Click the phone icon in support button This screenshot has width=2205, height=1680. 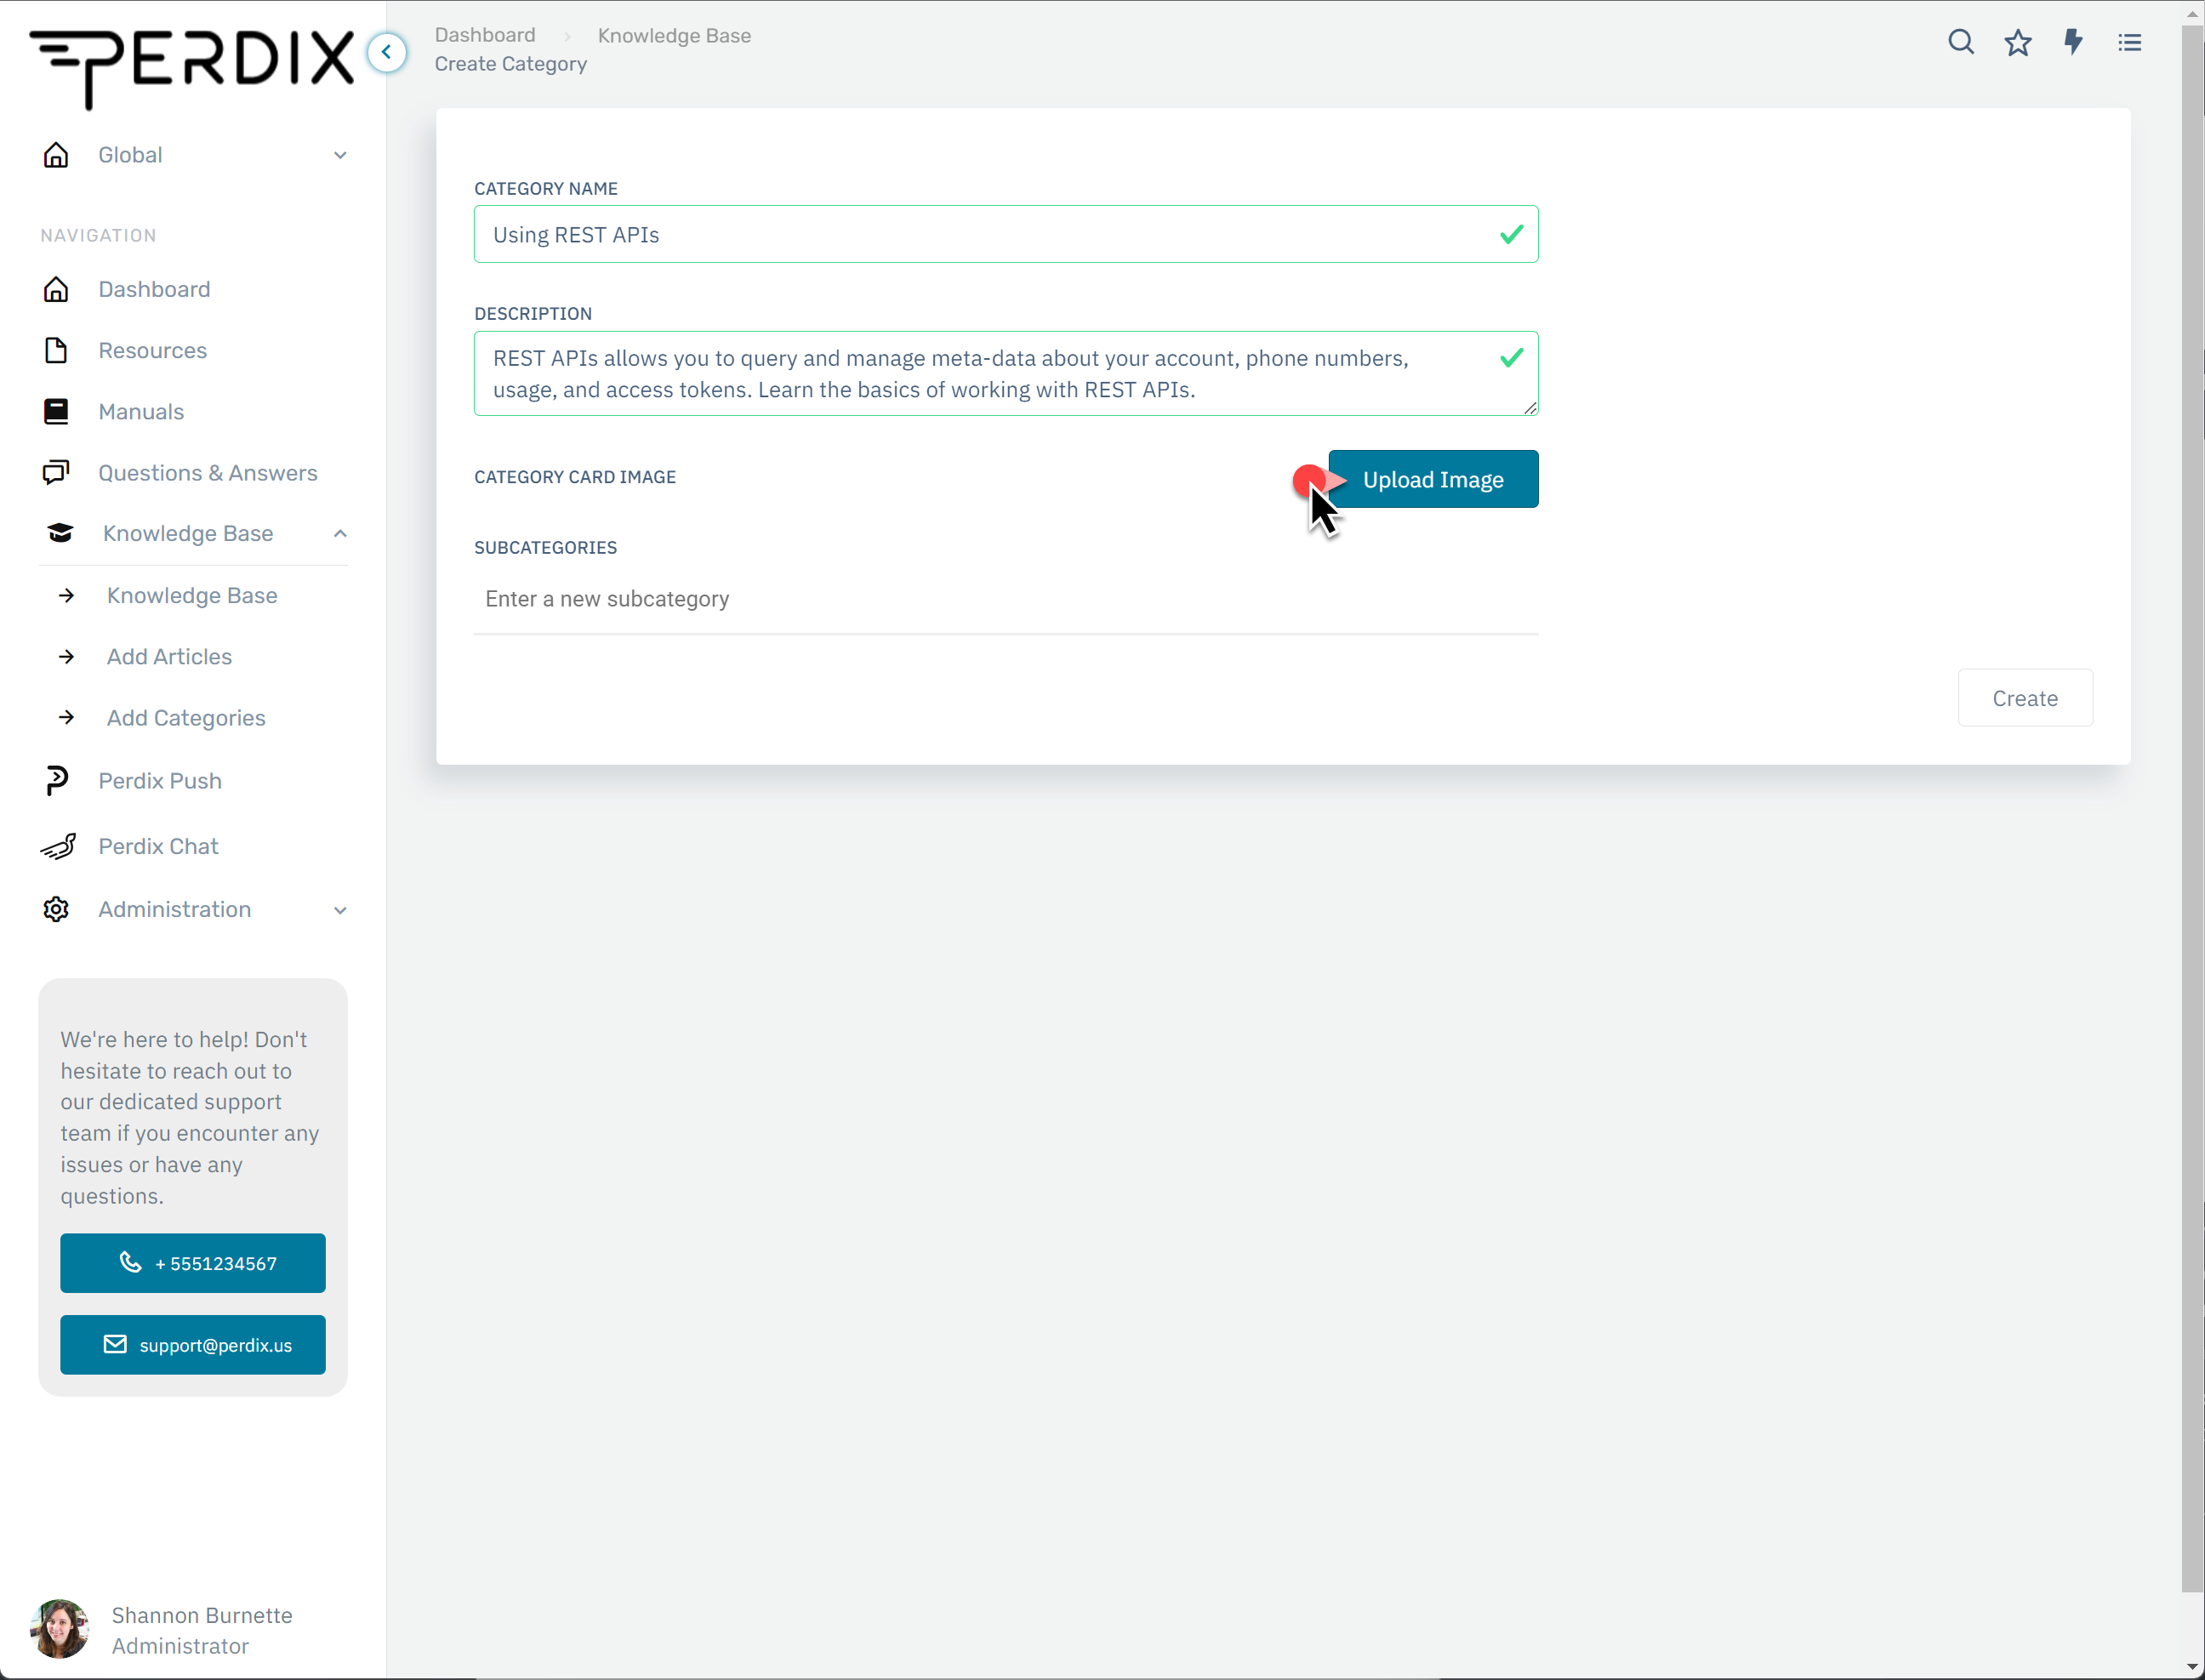130,1262
